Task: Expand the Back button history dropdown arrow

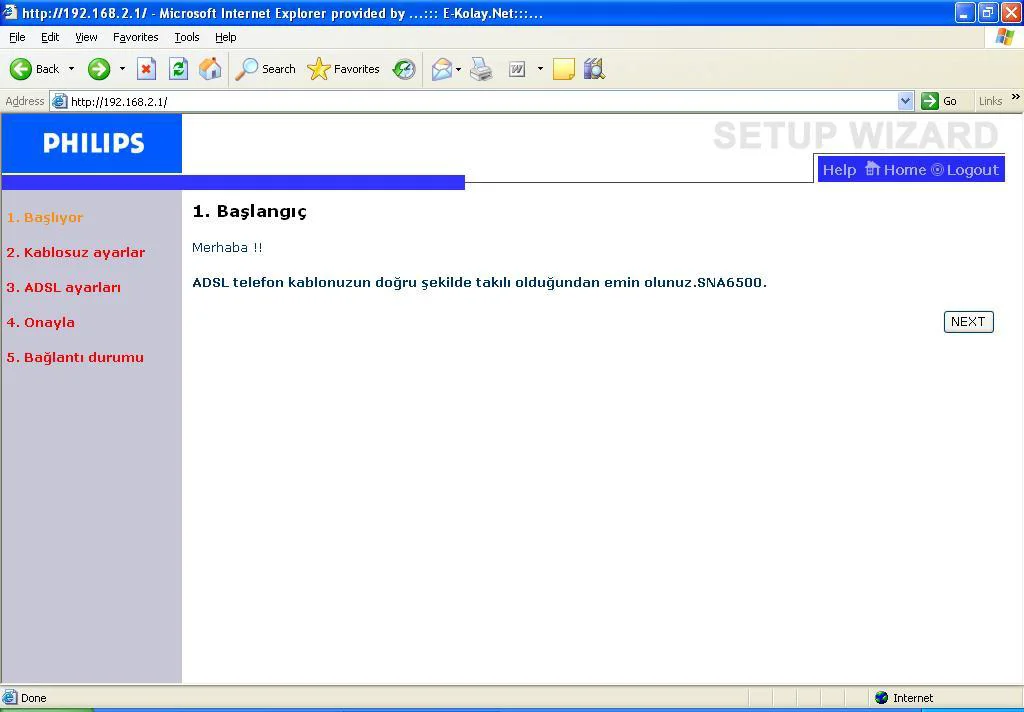Action: 71,69
